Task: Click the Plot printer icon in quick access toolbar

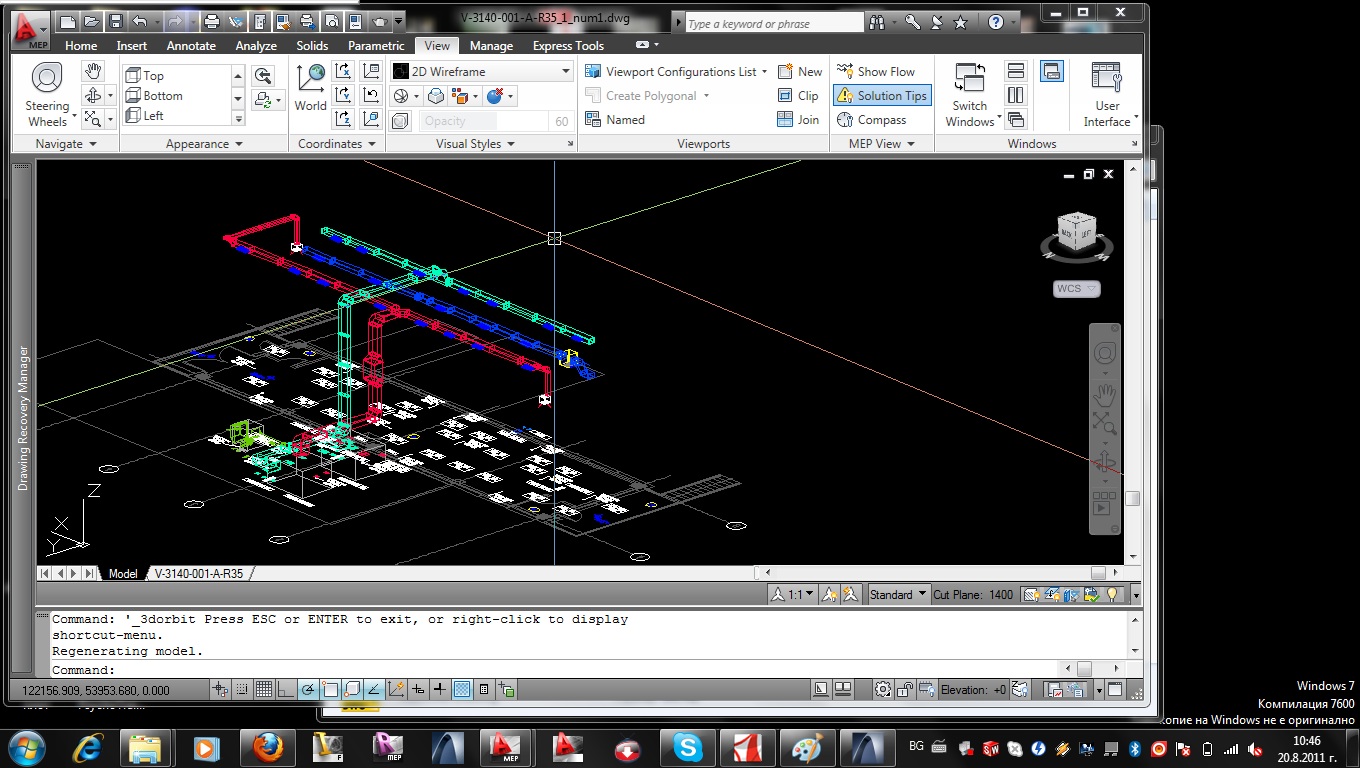Action: tap(211, 21)
